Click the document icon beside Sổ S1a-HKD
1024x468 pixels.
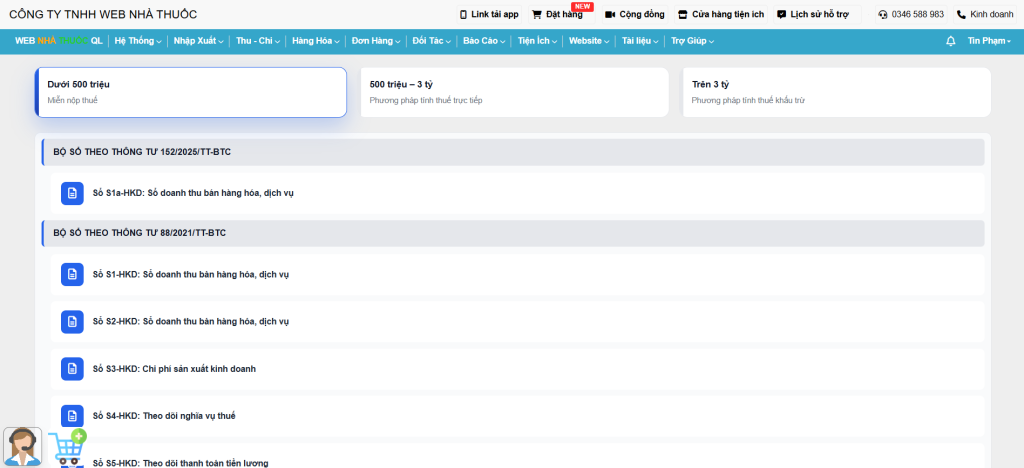72,192
